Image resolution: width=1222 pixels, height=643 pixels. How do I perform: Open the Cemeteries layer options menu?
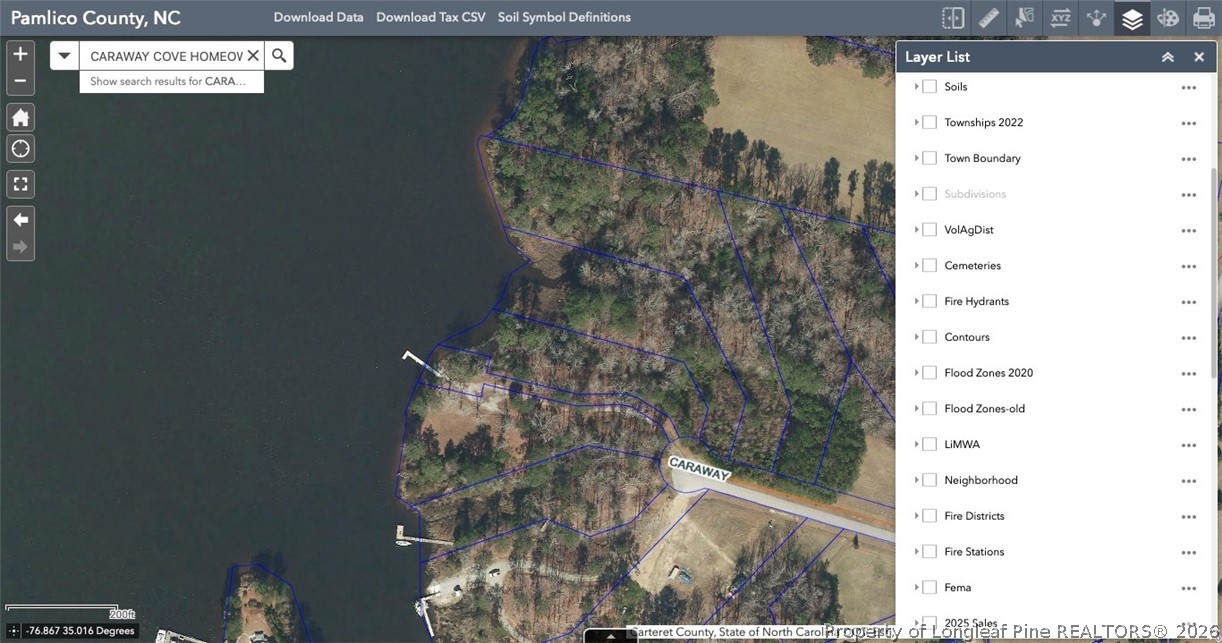click(x=1188, y=266)
